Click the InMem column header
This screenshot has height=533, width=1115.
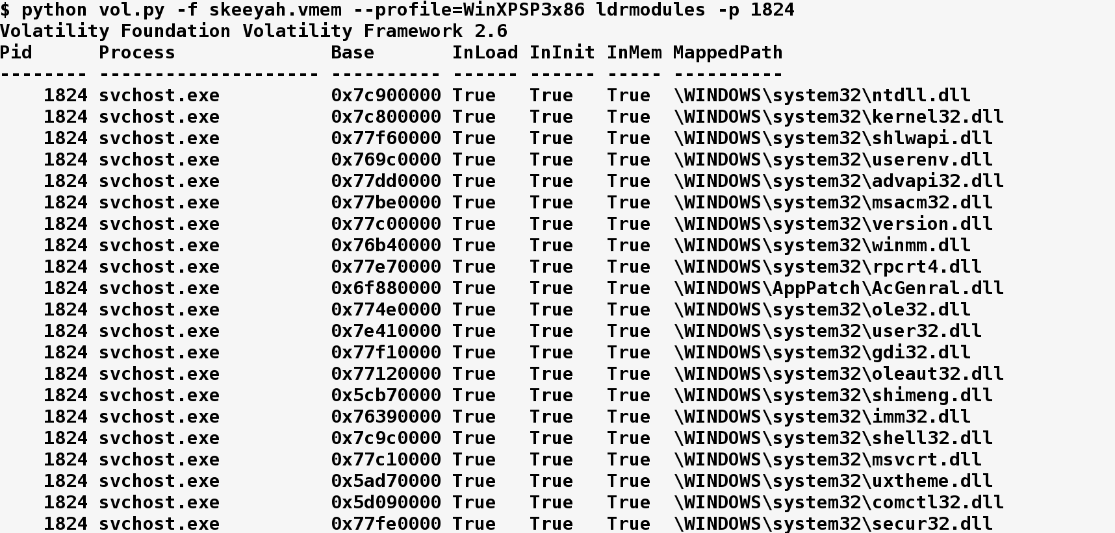point(634,53)
